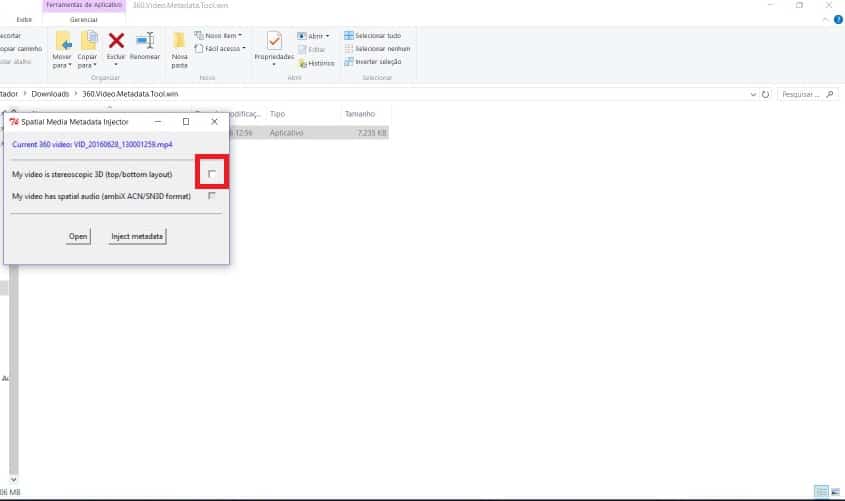Open the blue help icon
Viewport: 845px width, 501px height.
click(838, 19)
